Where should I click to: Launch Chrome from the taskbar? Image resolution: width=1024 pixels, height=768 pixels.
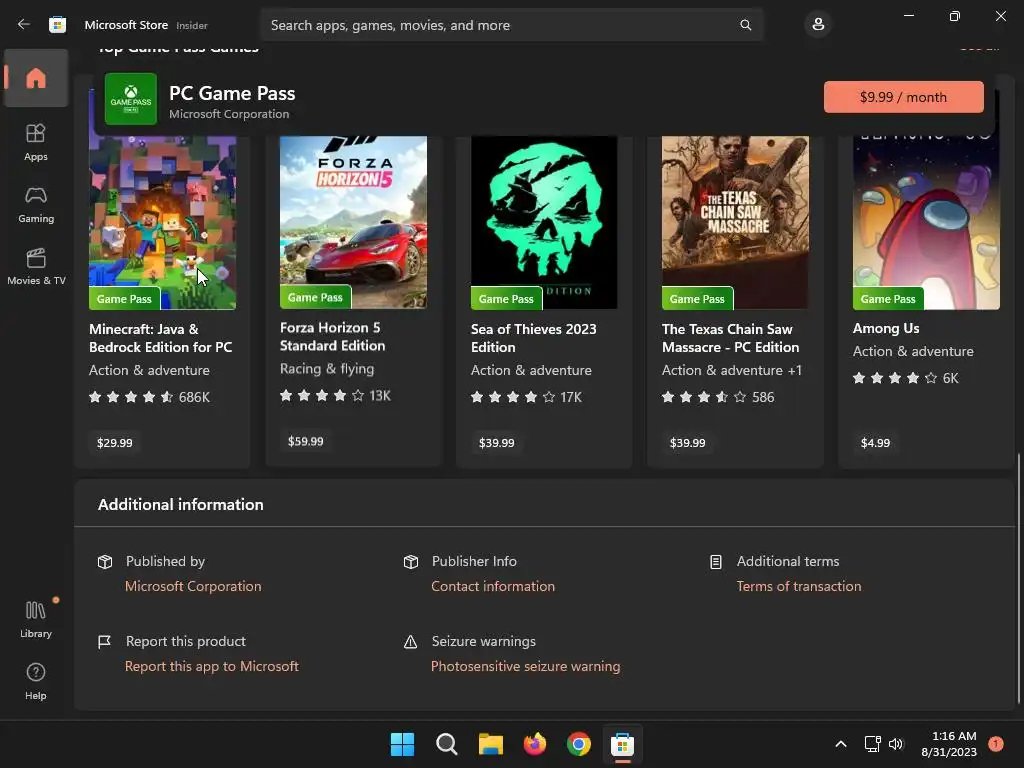tap(579, 744)
